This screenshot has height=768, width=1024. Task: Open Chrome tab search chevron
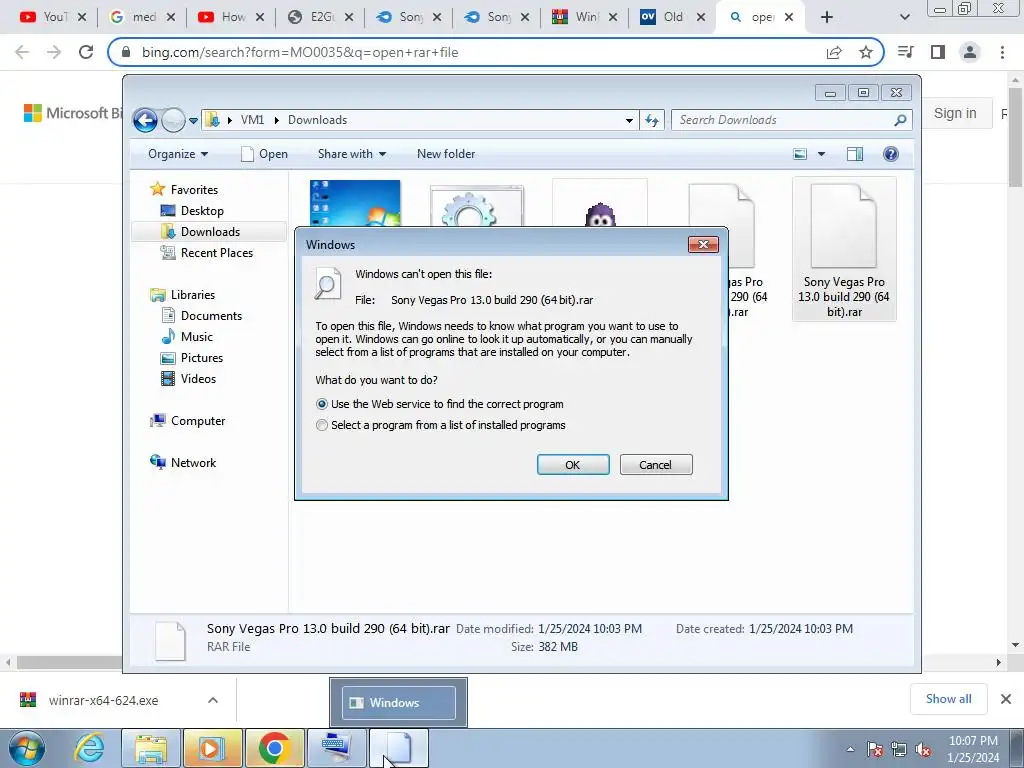[x=904, y=18]
